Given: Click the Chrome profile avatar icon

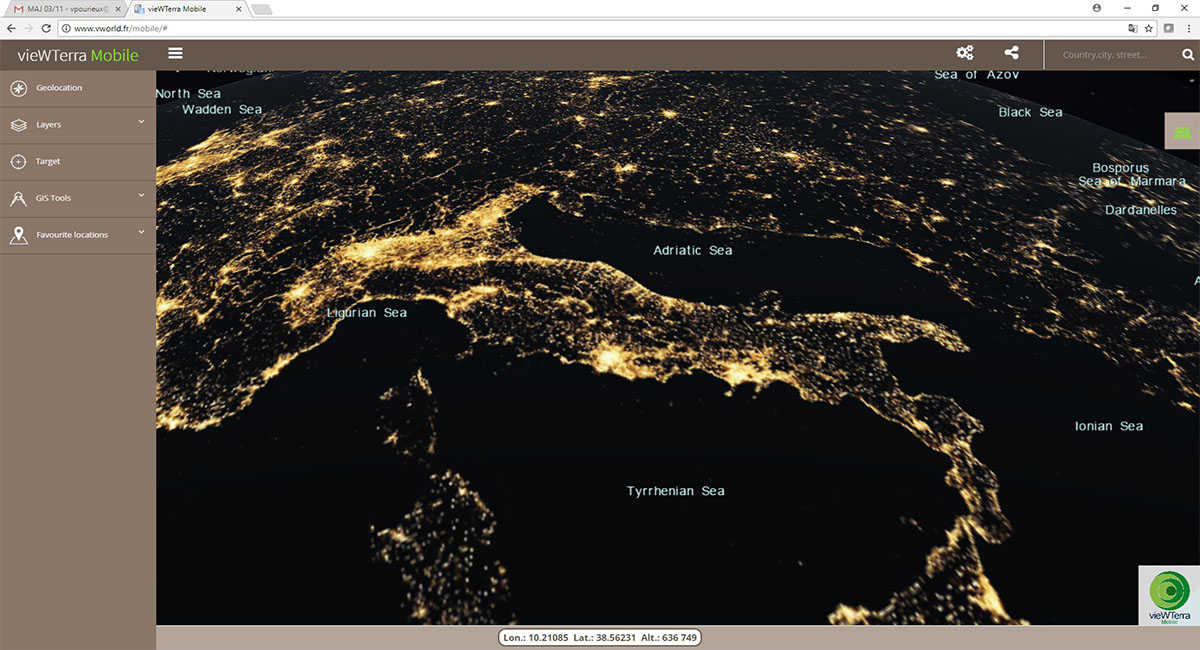Looking at the screenshot, I should click(x=1097, y=7).
